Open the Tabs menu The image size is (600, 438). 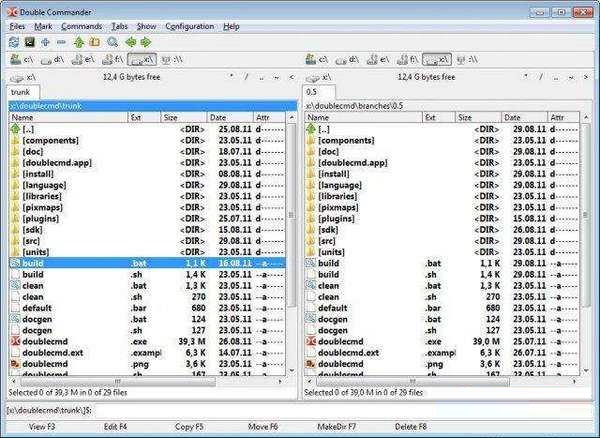click(119, 26)
